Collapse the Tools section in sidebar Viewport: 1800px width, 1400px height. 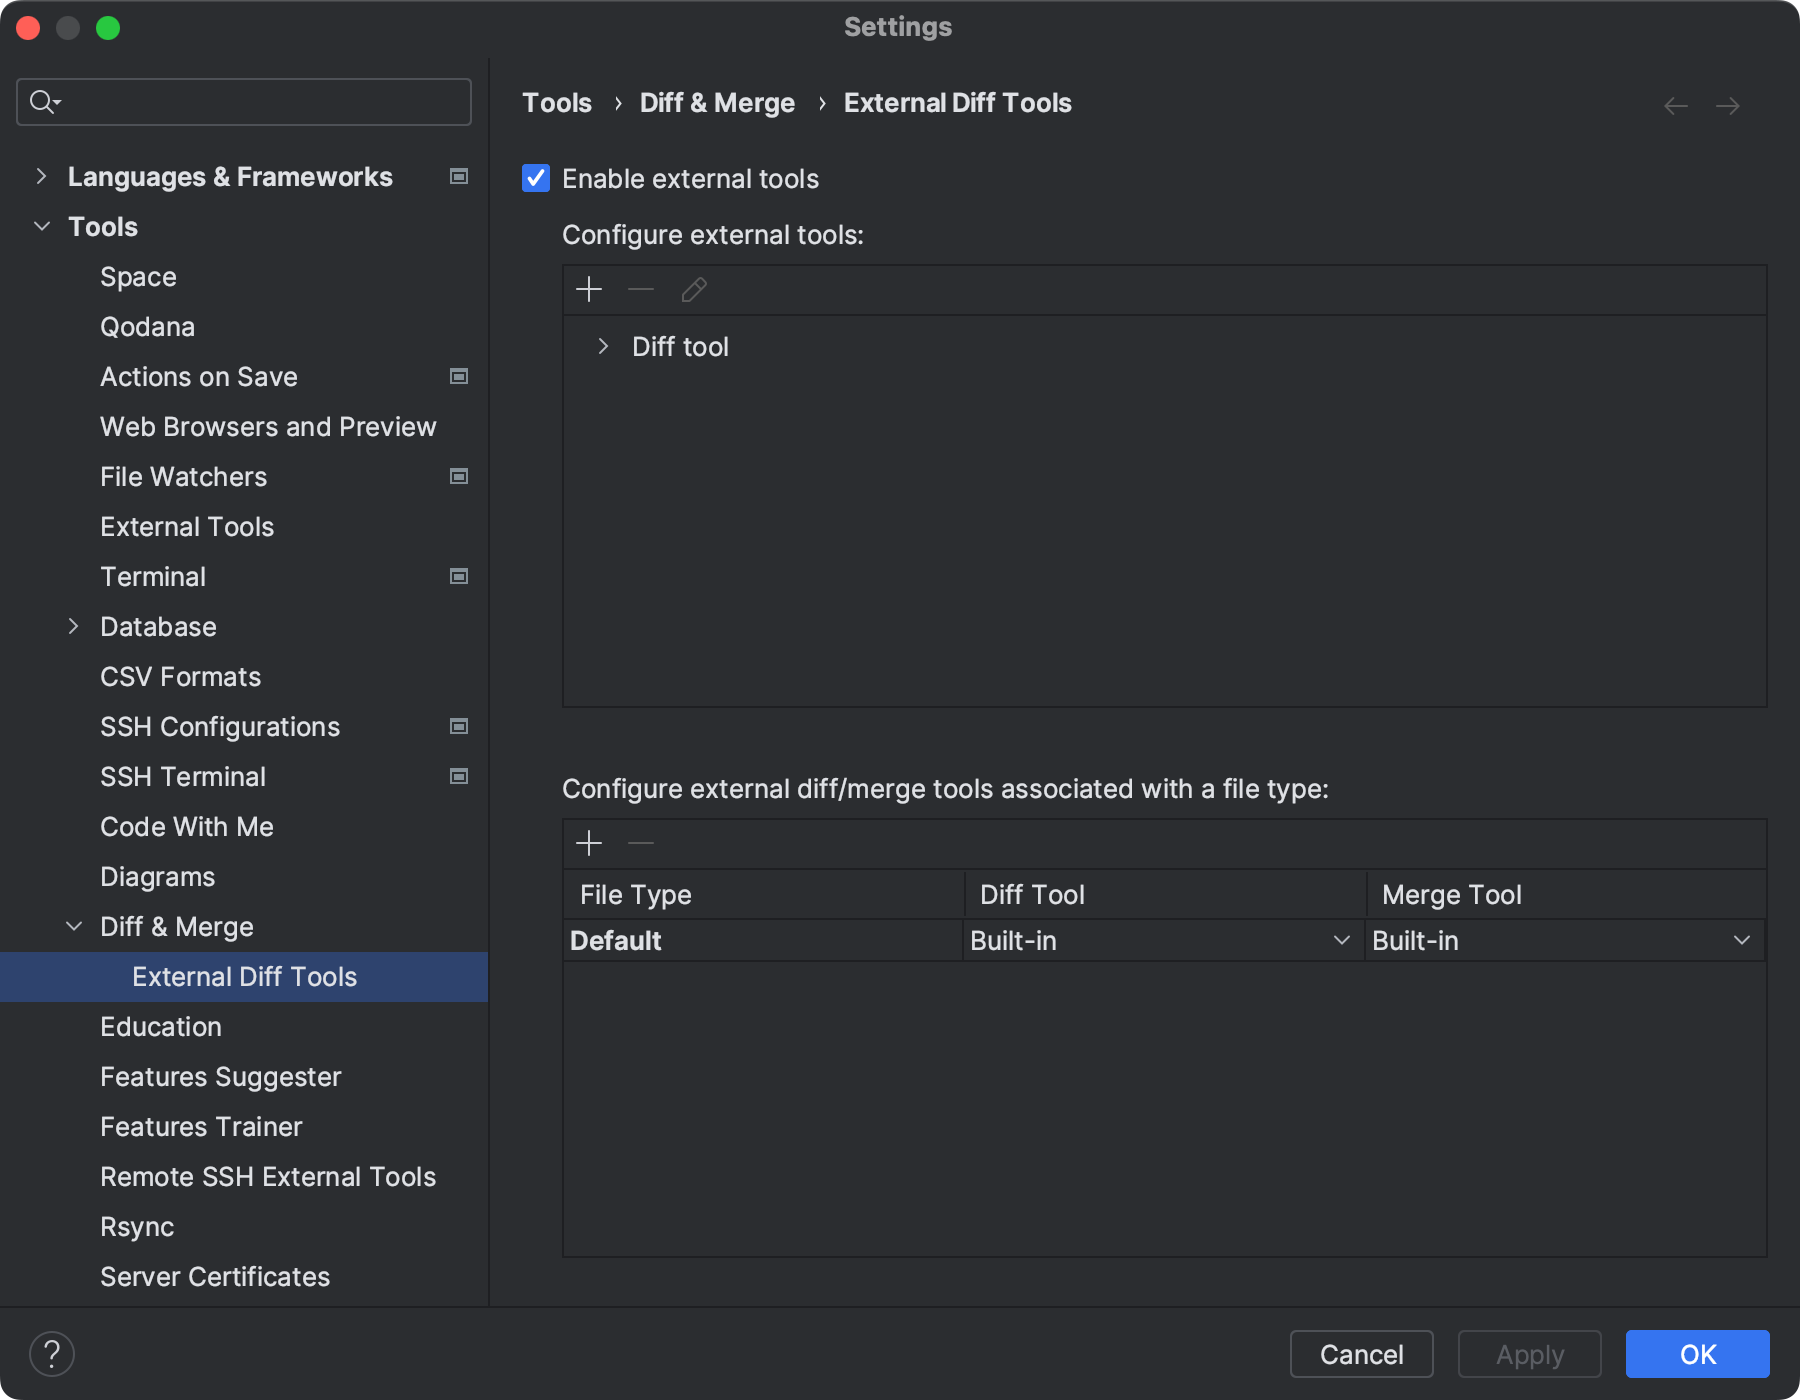coord(41,226)
